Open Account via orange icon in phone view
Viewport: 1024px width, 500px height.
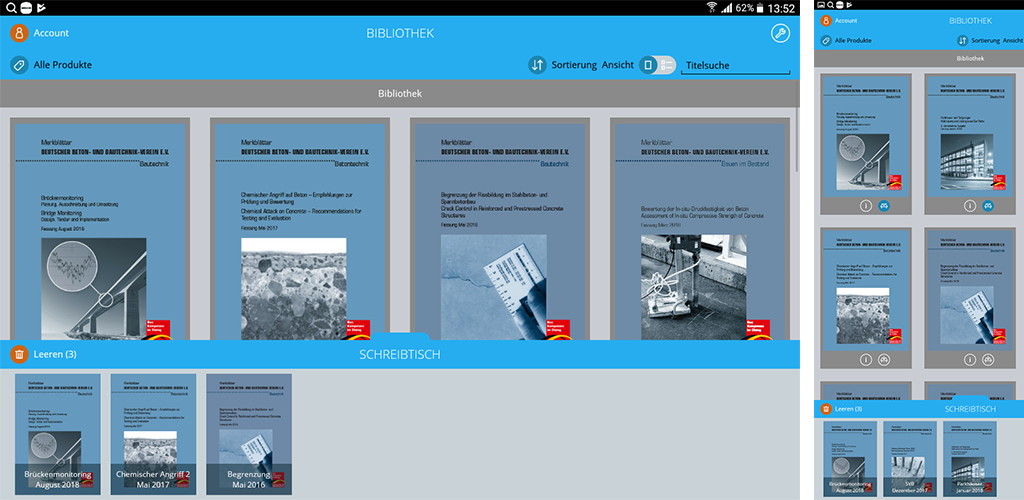click(825, 21)
